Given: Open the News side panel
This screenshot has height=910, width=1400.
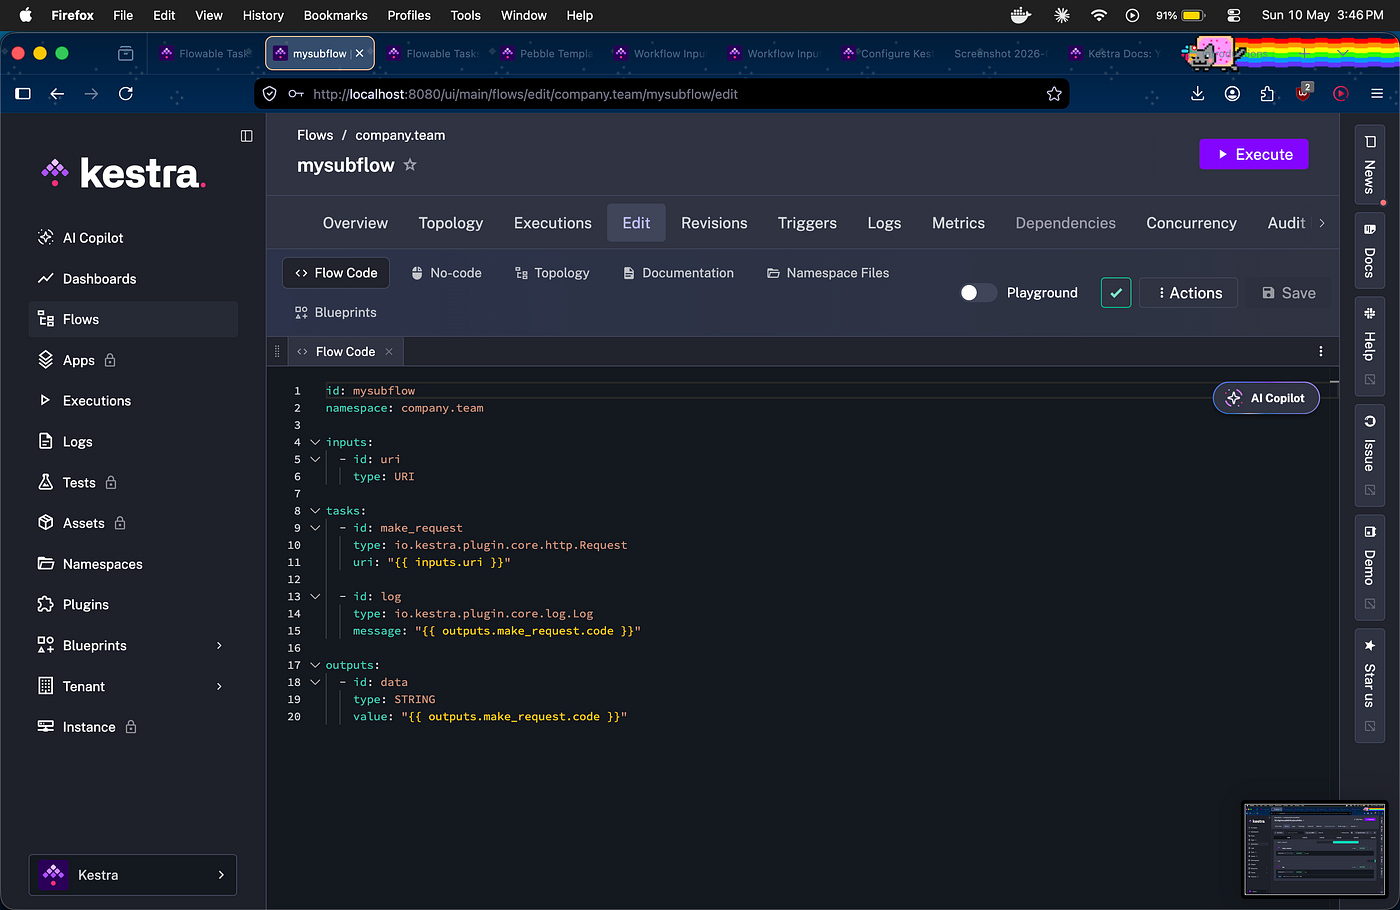Looking at the screenshot, I should (x=1369, y=165).
